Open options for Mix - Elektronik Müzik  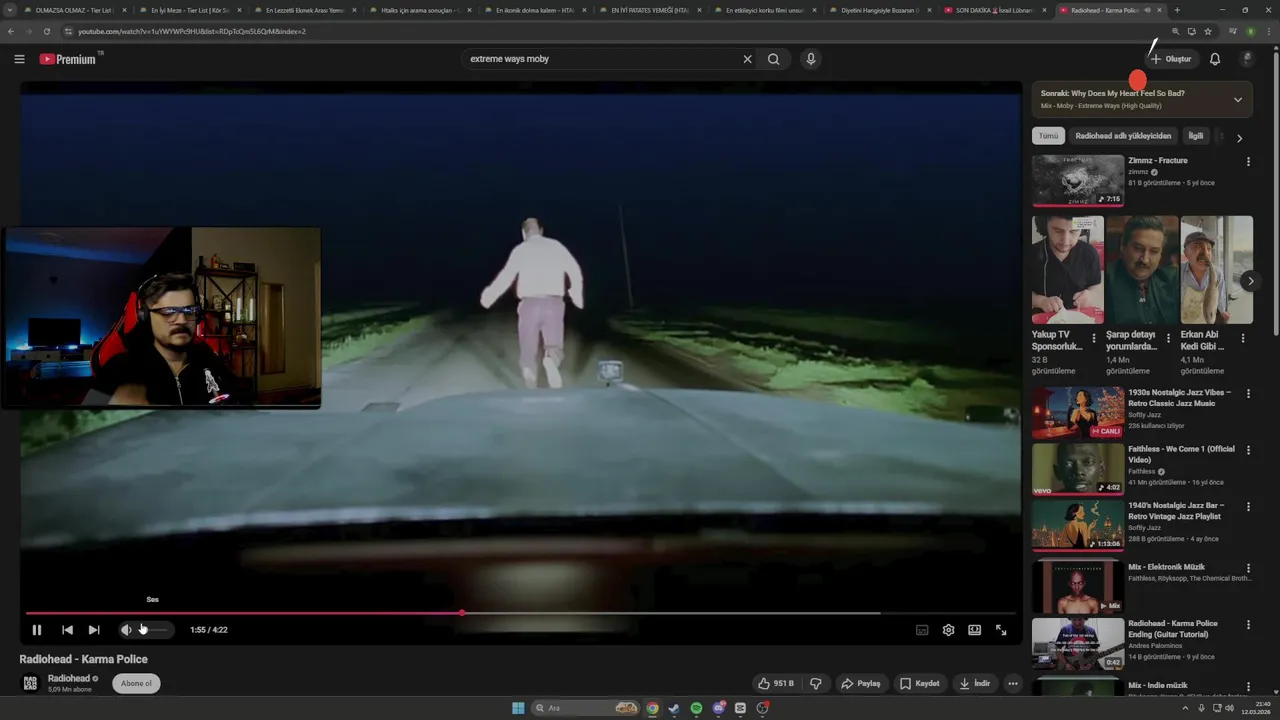1248,568
